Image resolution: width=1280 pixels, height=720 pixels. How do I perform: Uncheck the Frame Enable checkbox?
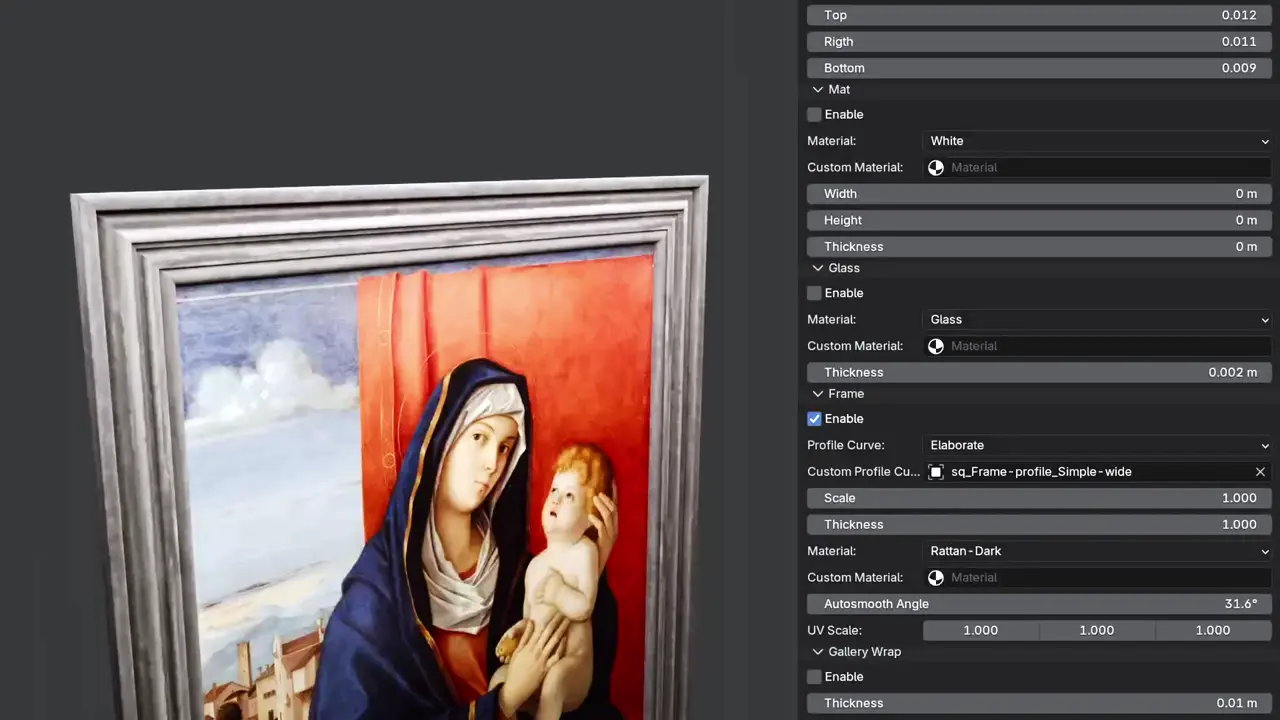coord(814,419)
